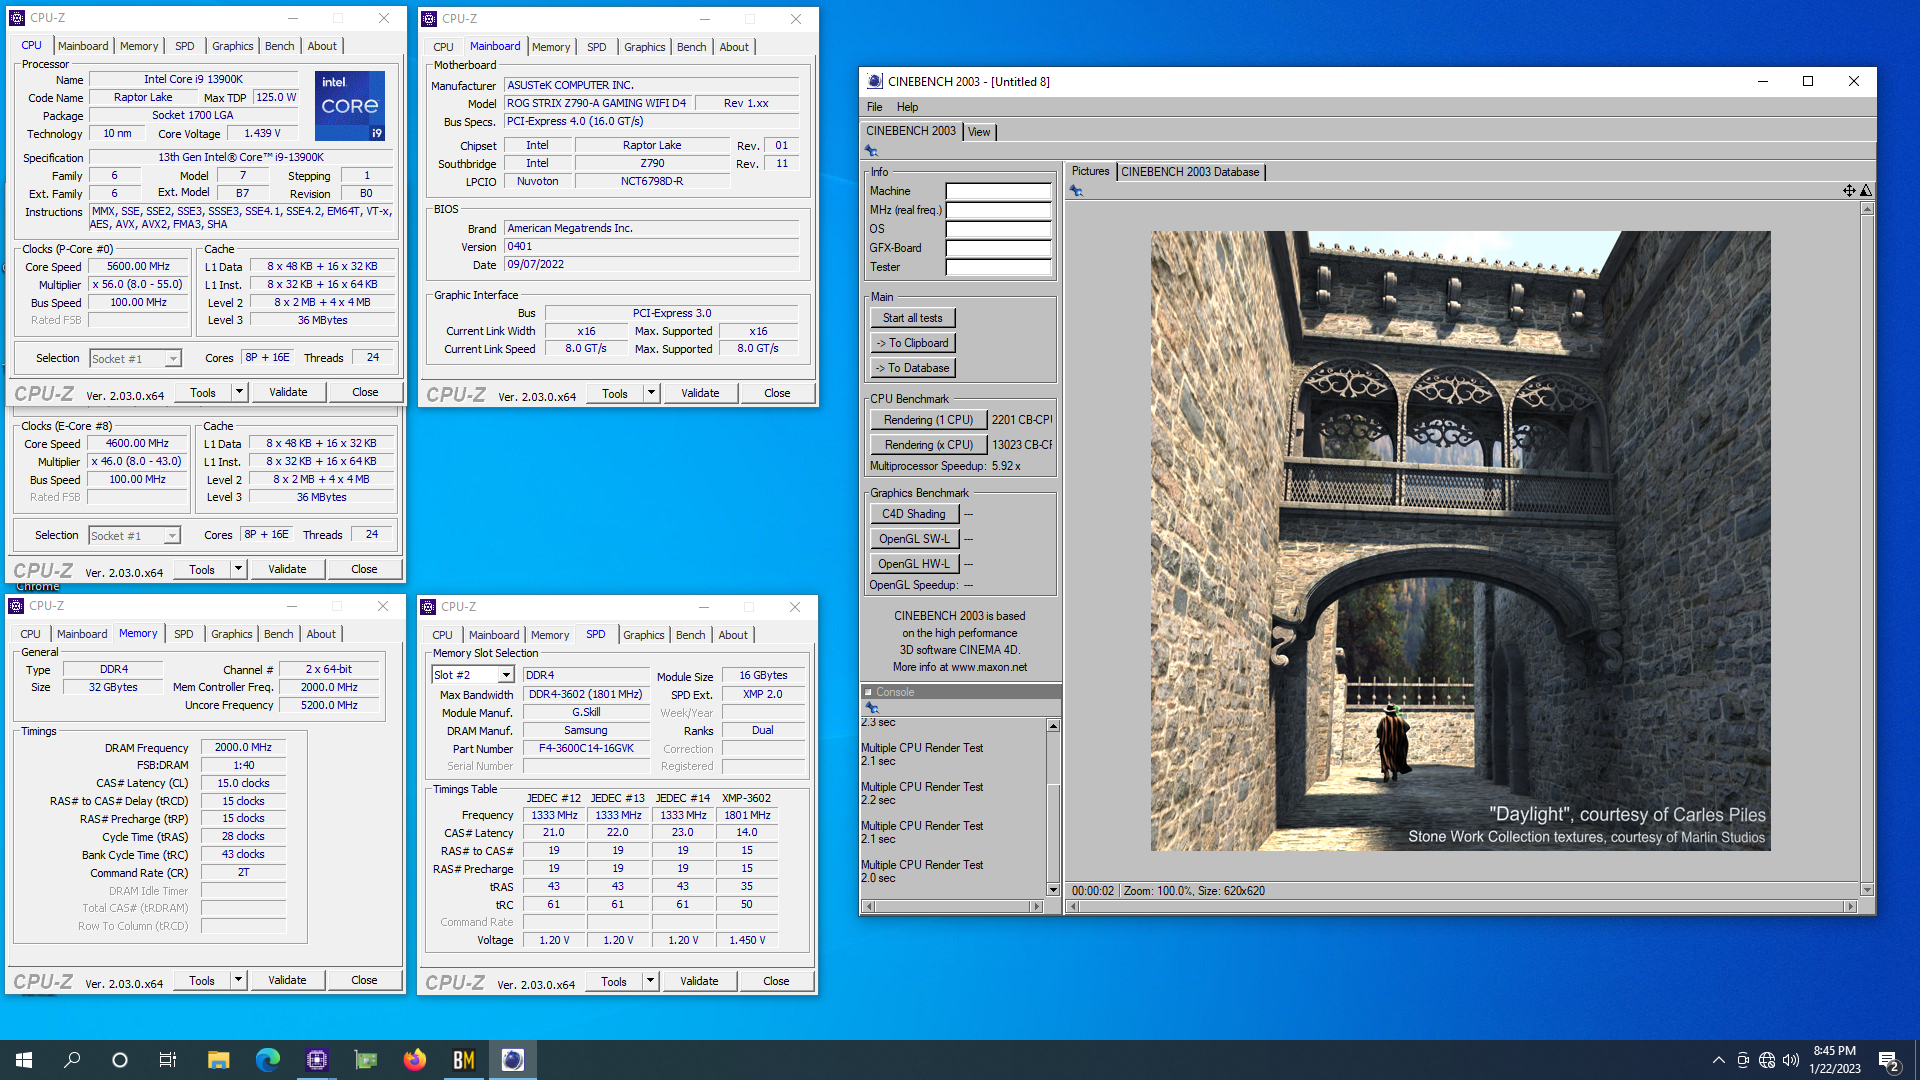
Task: Click the pin icon under the Pictures tab
Action: tap(1076, 191)
